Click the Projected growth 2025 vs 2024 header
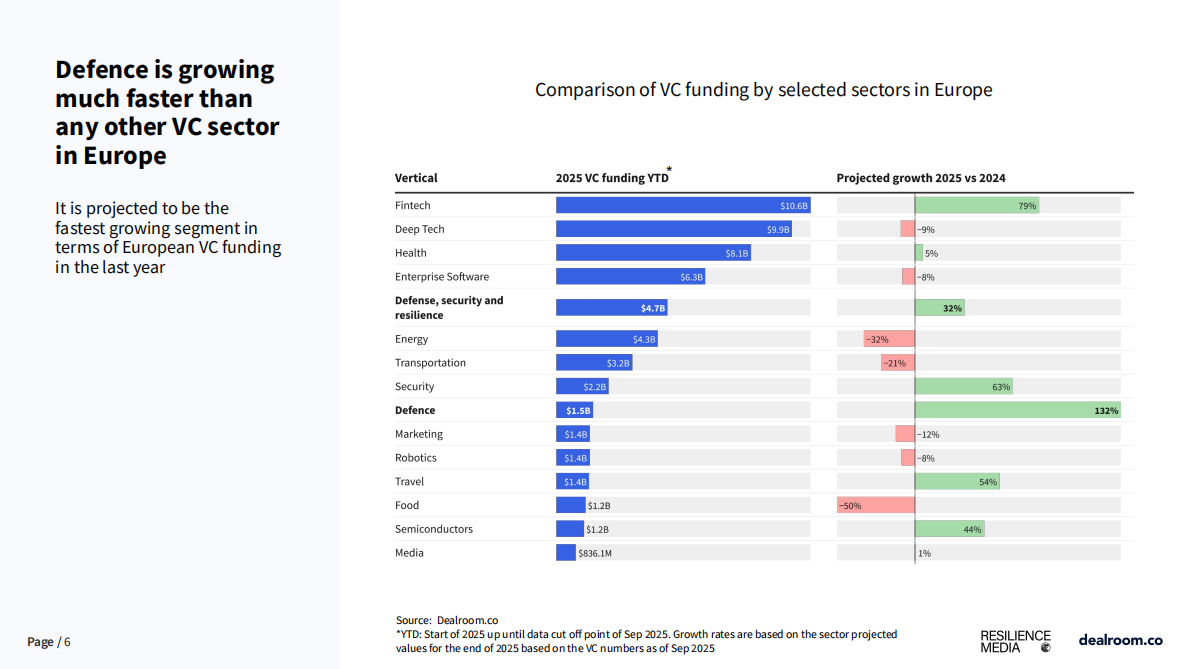This screenshot has width=1190, height=669. [x=921, y=178]
